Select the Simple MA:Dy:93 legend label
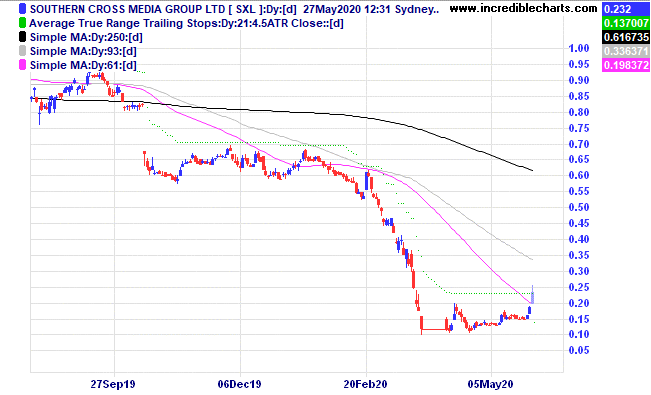Screen dimensions: 651x395 point(83,52)
